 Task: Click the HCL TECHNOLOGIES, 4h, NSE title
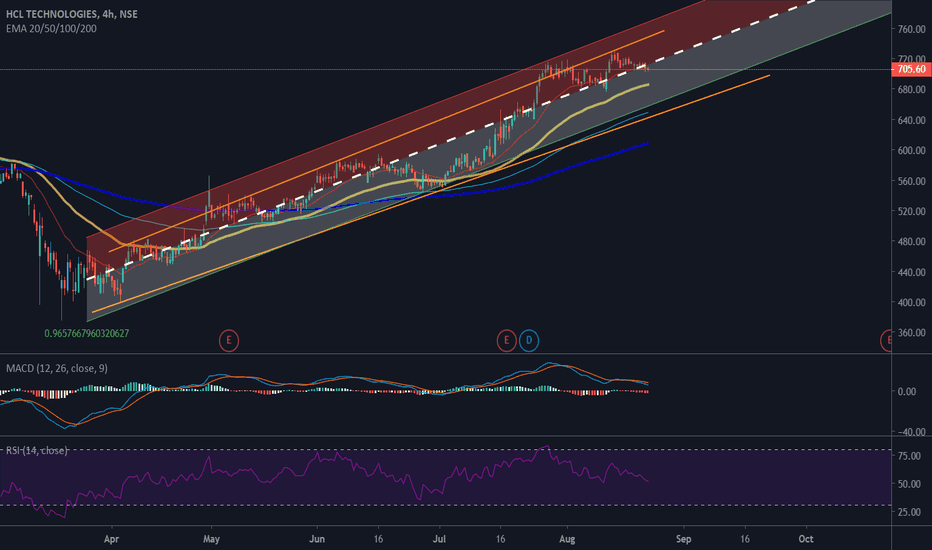pos(71,14)
